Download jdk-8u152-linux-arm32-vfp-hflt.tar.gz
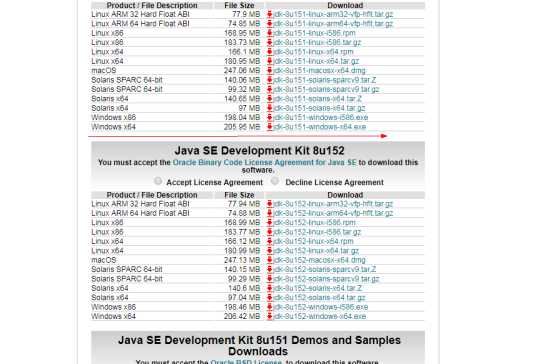Image resolution: width=554 pixels, height=364 pixels. point(333,204)
